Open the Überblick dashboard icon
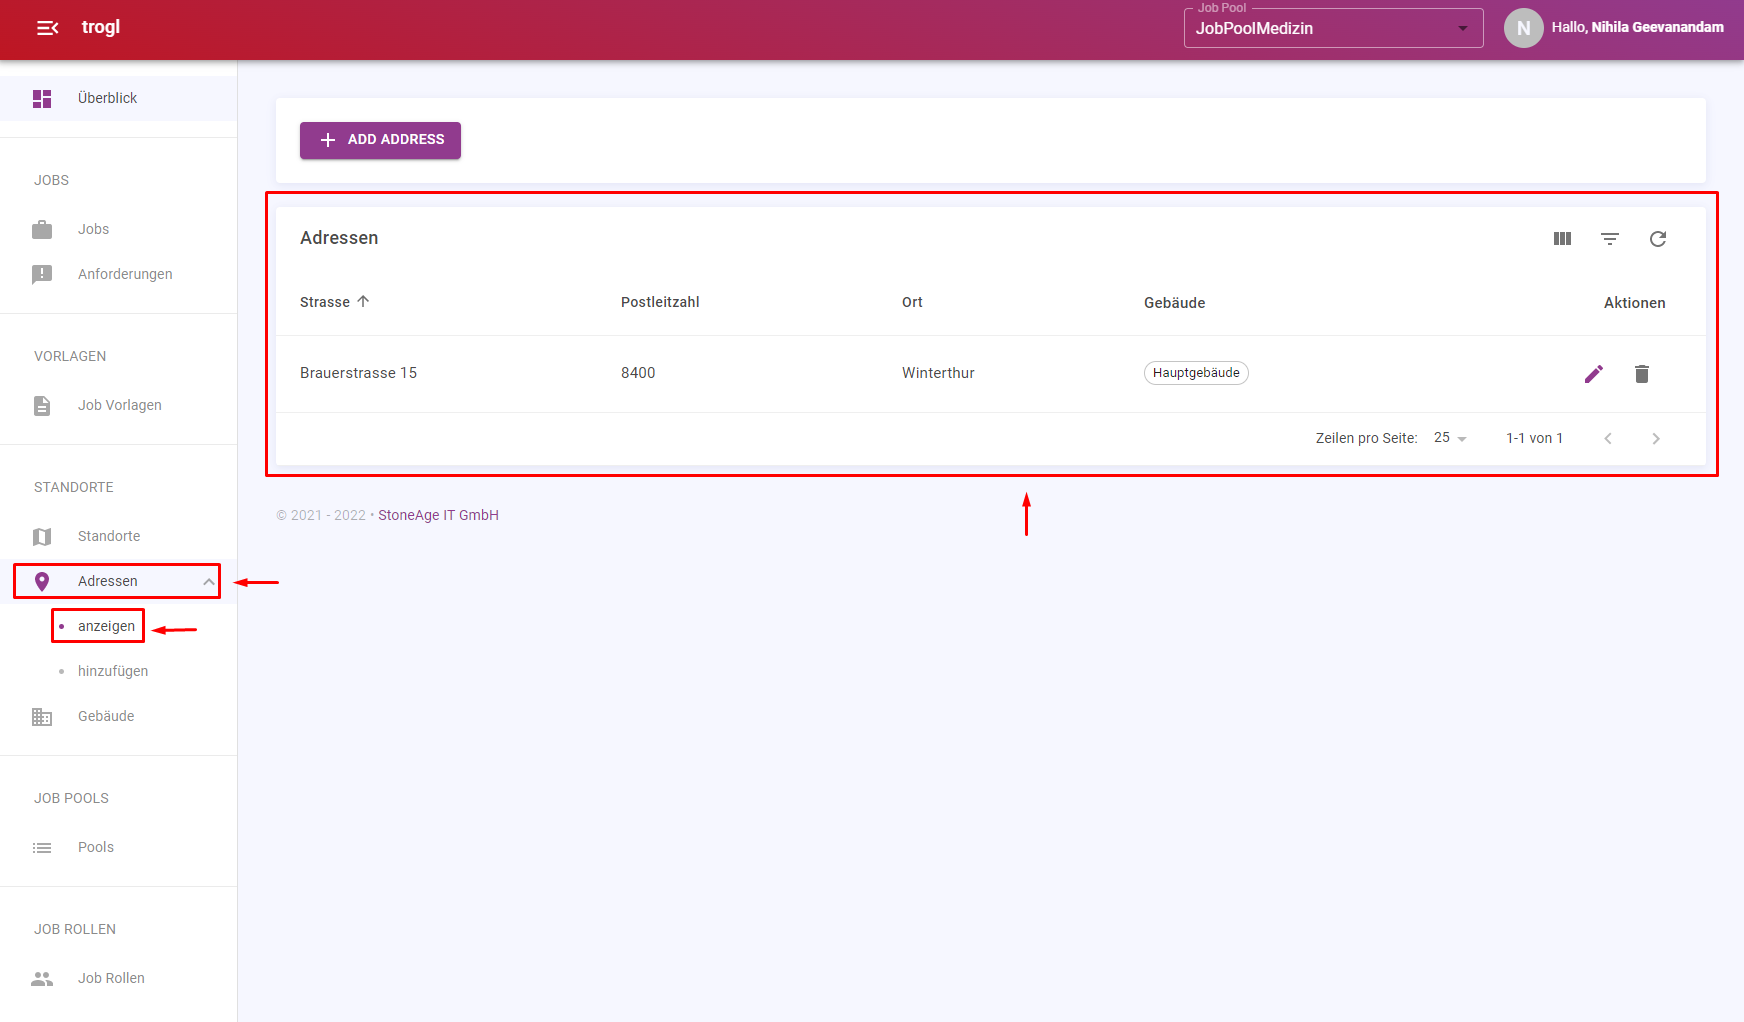Screen dimensions: 1744x1022 click(x=42, y=98)
